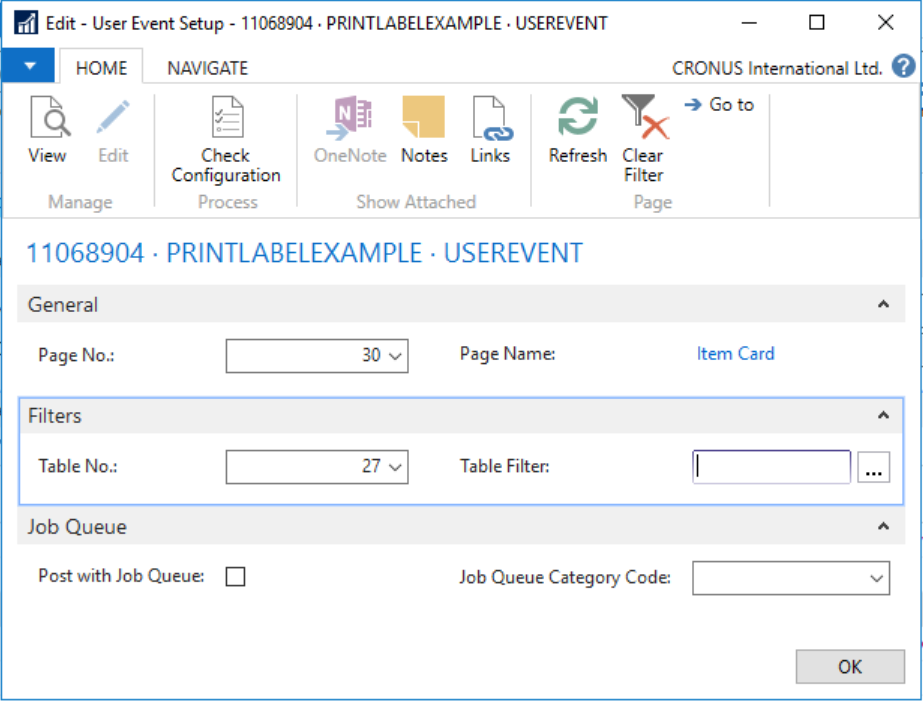Switch to the HOME tab
This screenshot has width=923, height=702.
click(101, 68)
